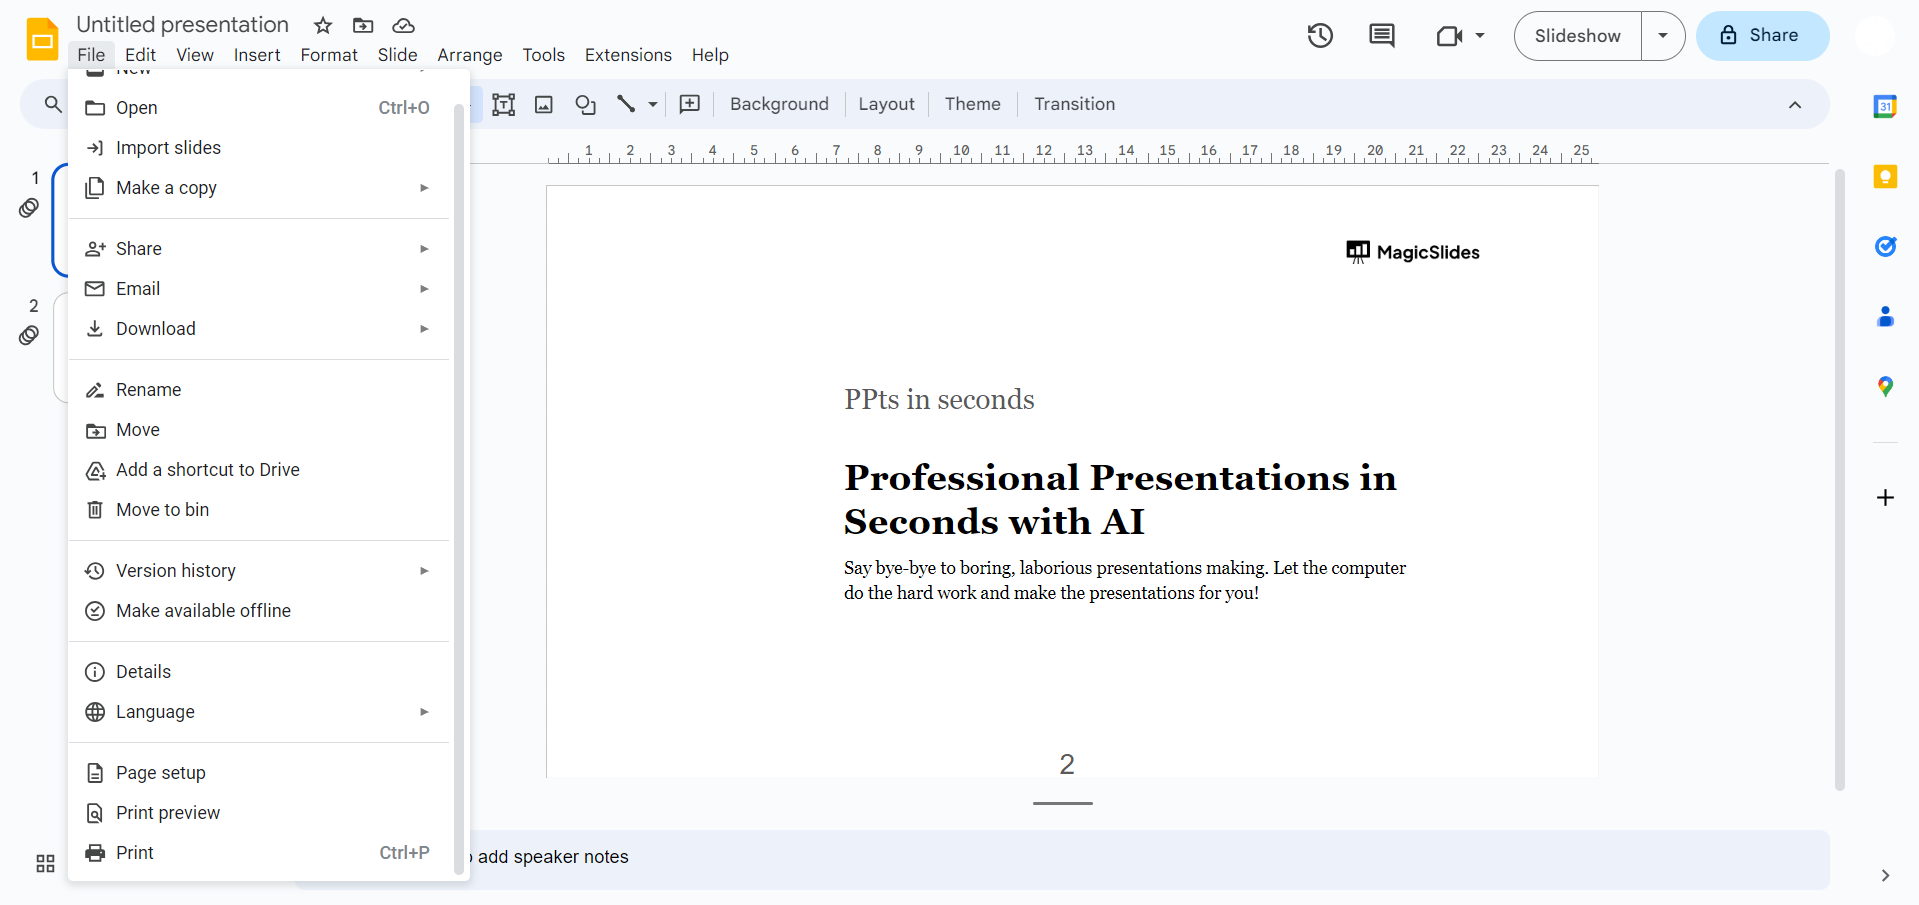Star the Untitled presentation
This screenshot has width=1919, height=905.
pos(323,26)
